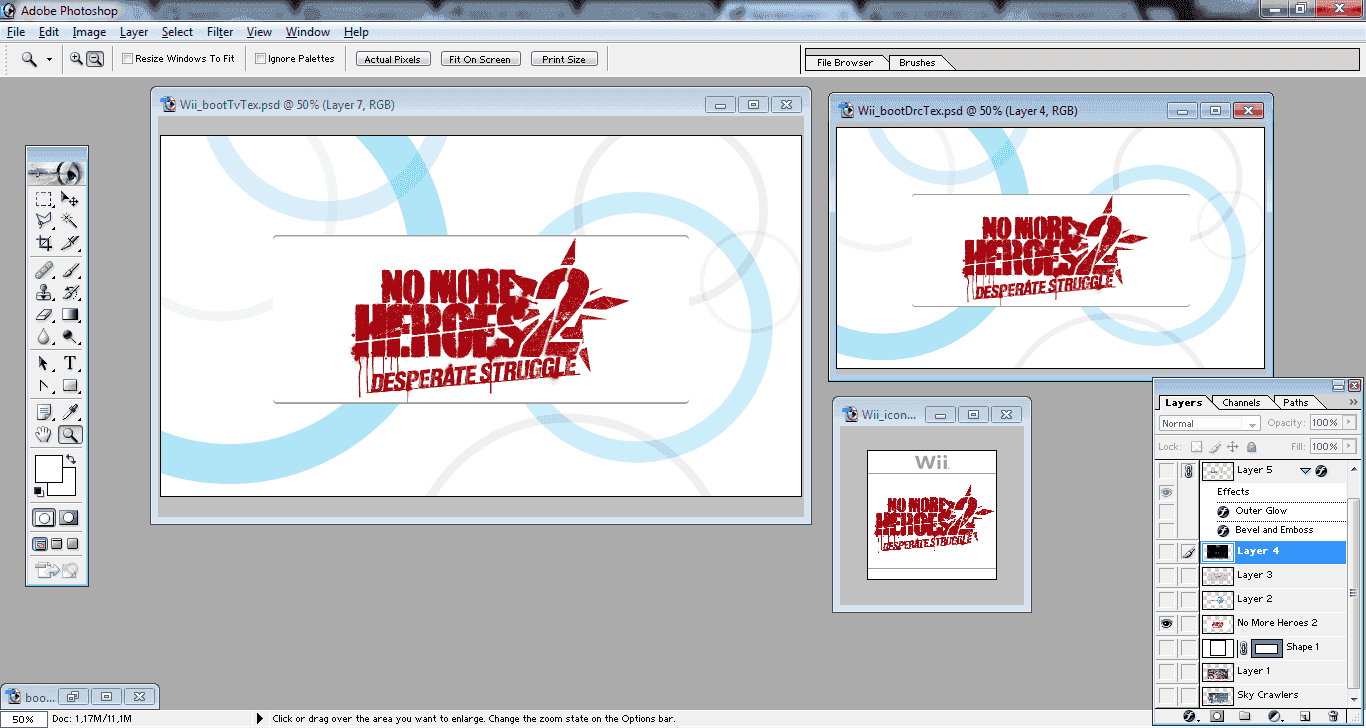Select the Dodge tool
Image resolution: width=1366 pixels, height=728 pixels.
pos(70,336)
